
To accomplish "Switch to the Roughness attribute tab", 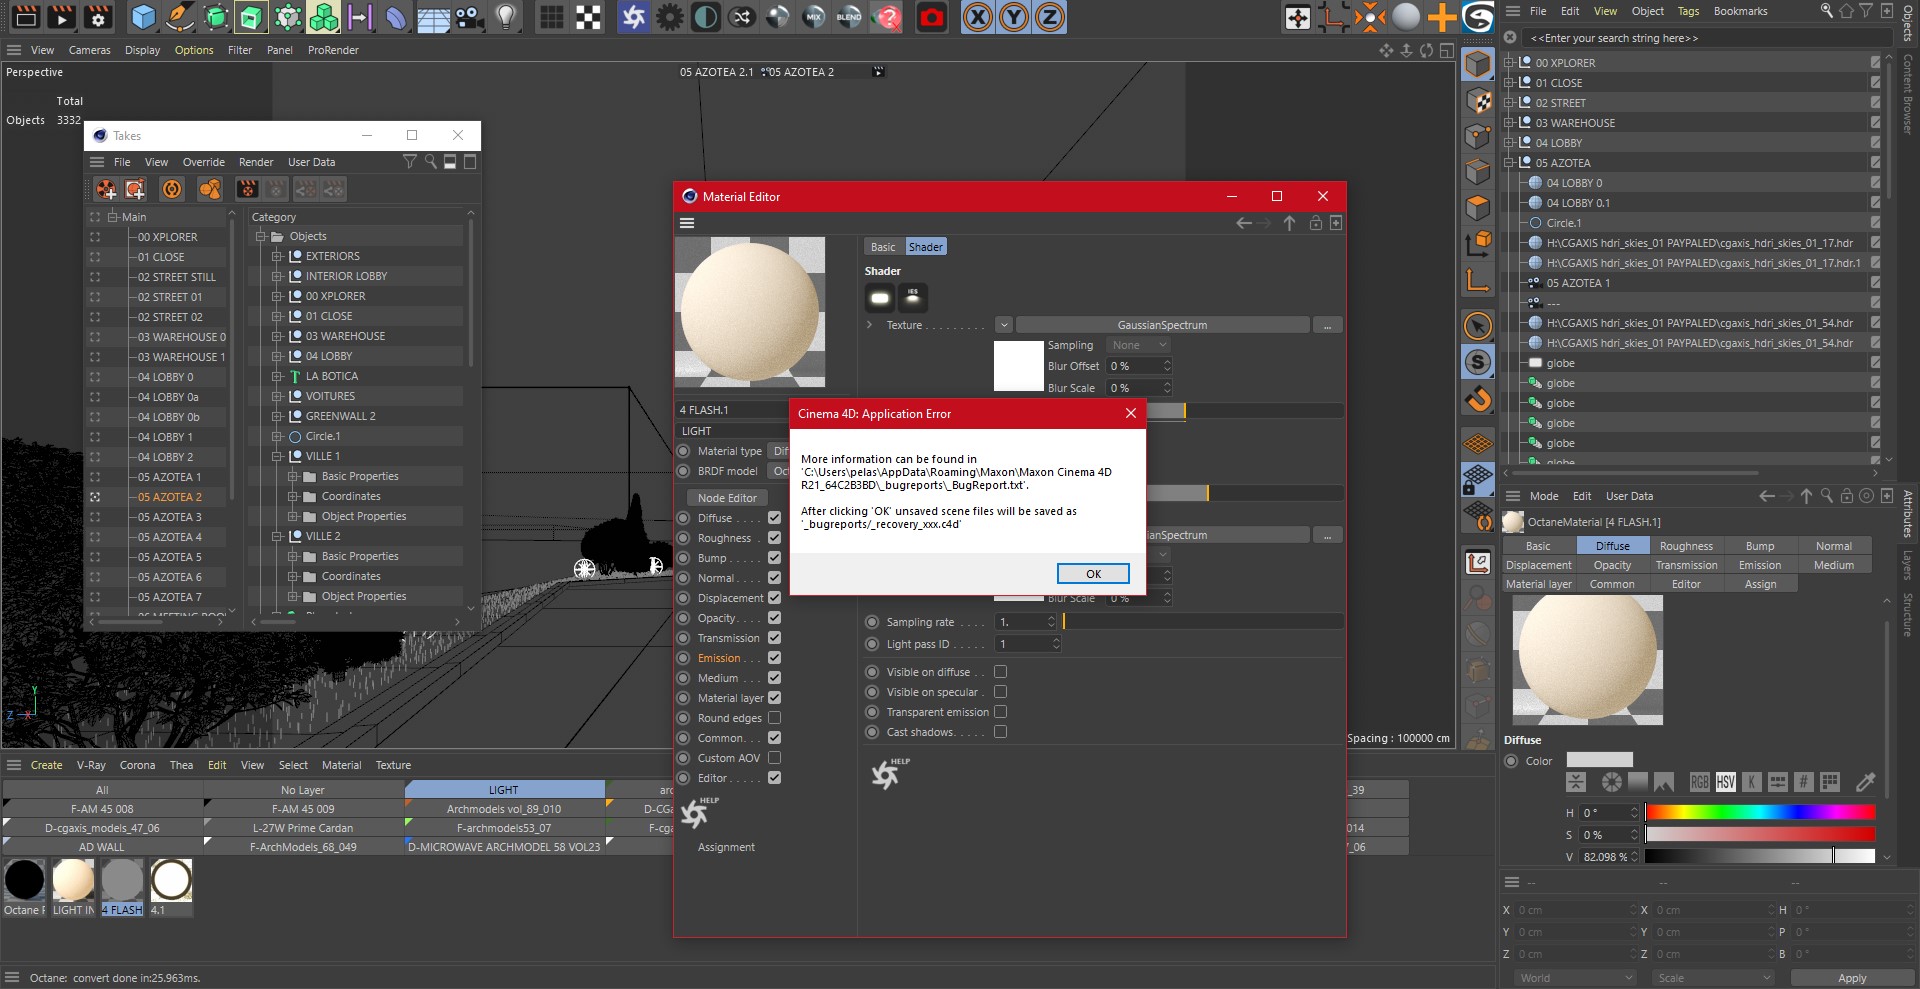I will (1686, 546).
